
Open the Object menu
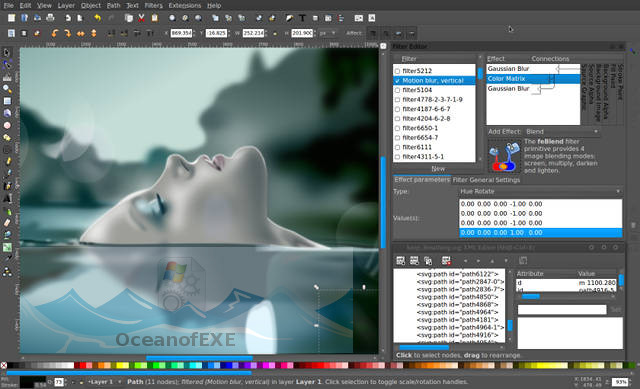click(91, 5)
